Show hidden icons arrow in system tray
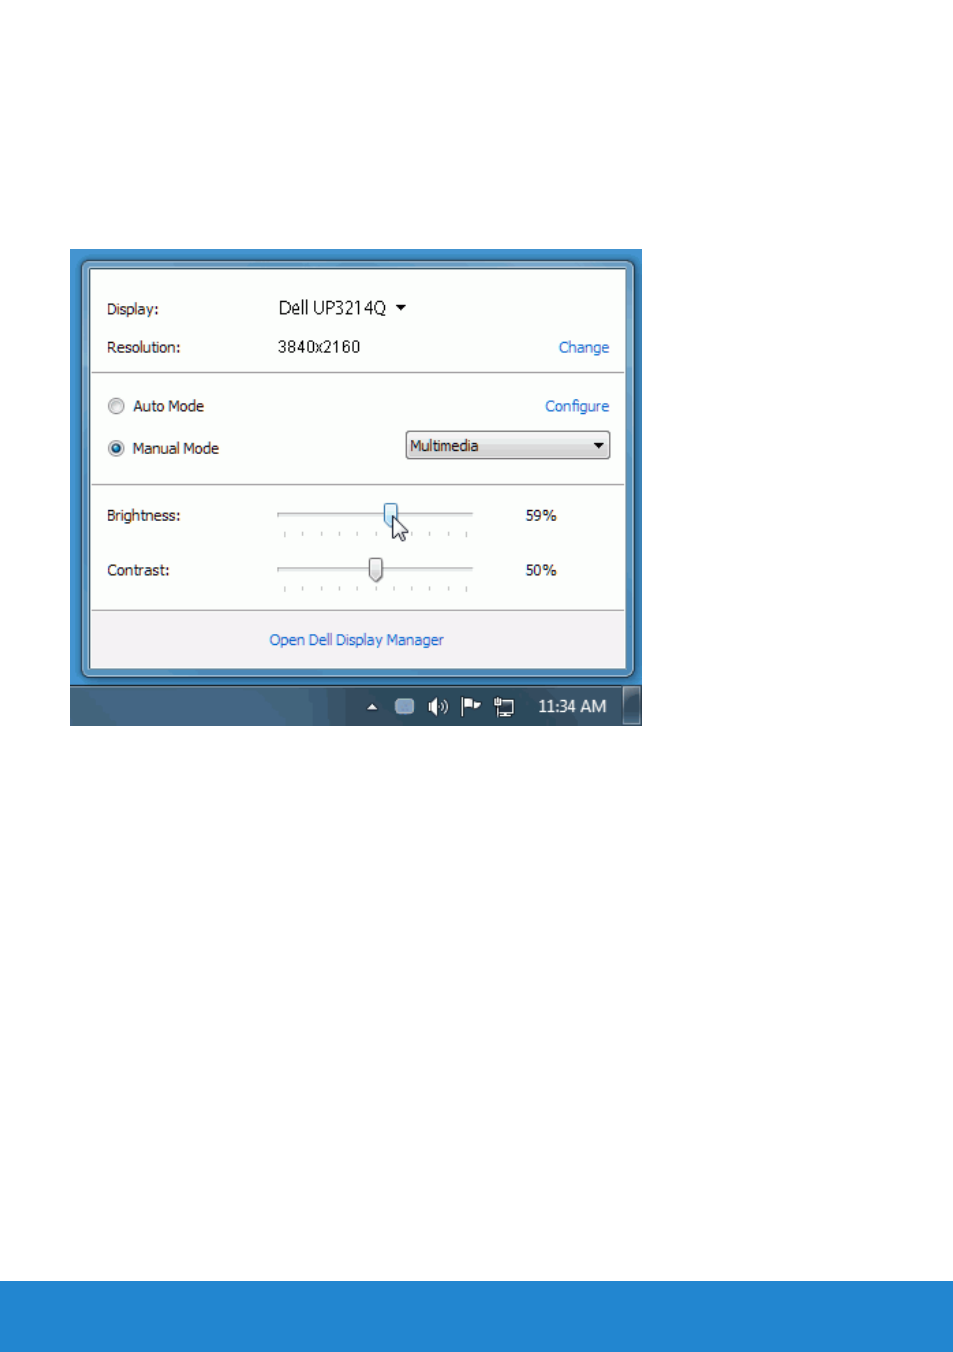Viewport: 953px width, 1352px height. [x=372, y=707]
